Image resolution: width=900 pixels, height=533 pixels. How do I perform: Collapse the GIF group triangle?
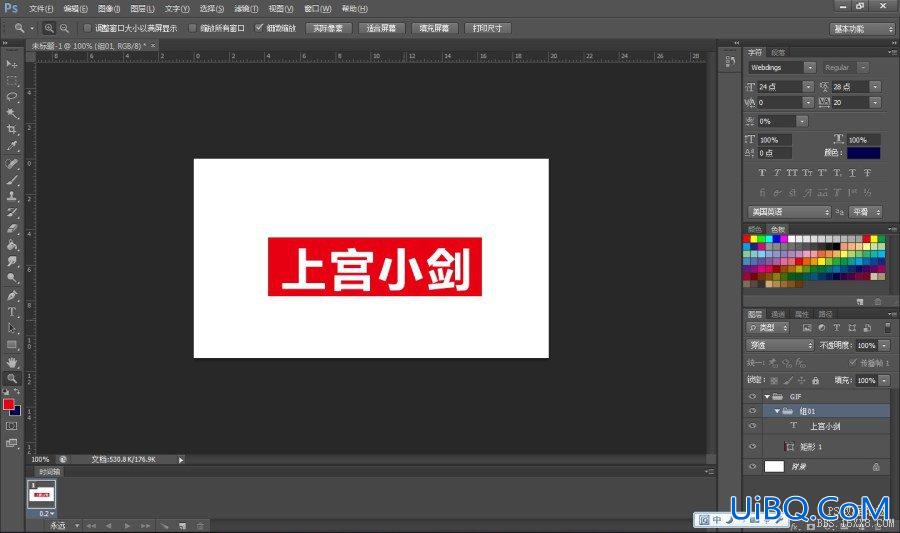[767, 396]
